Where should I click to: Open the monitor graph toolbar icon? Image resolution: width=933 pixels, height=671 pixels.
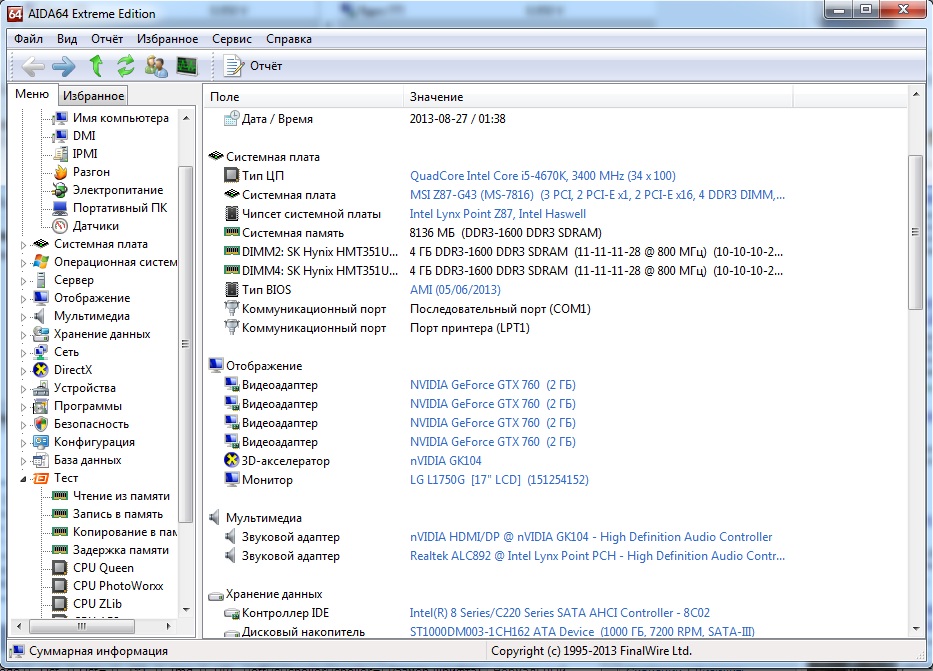(187, 66)
